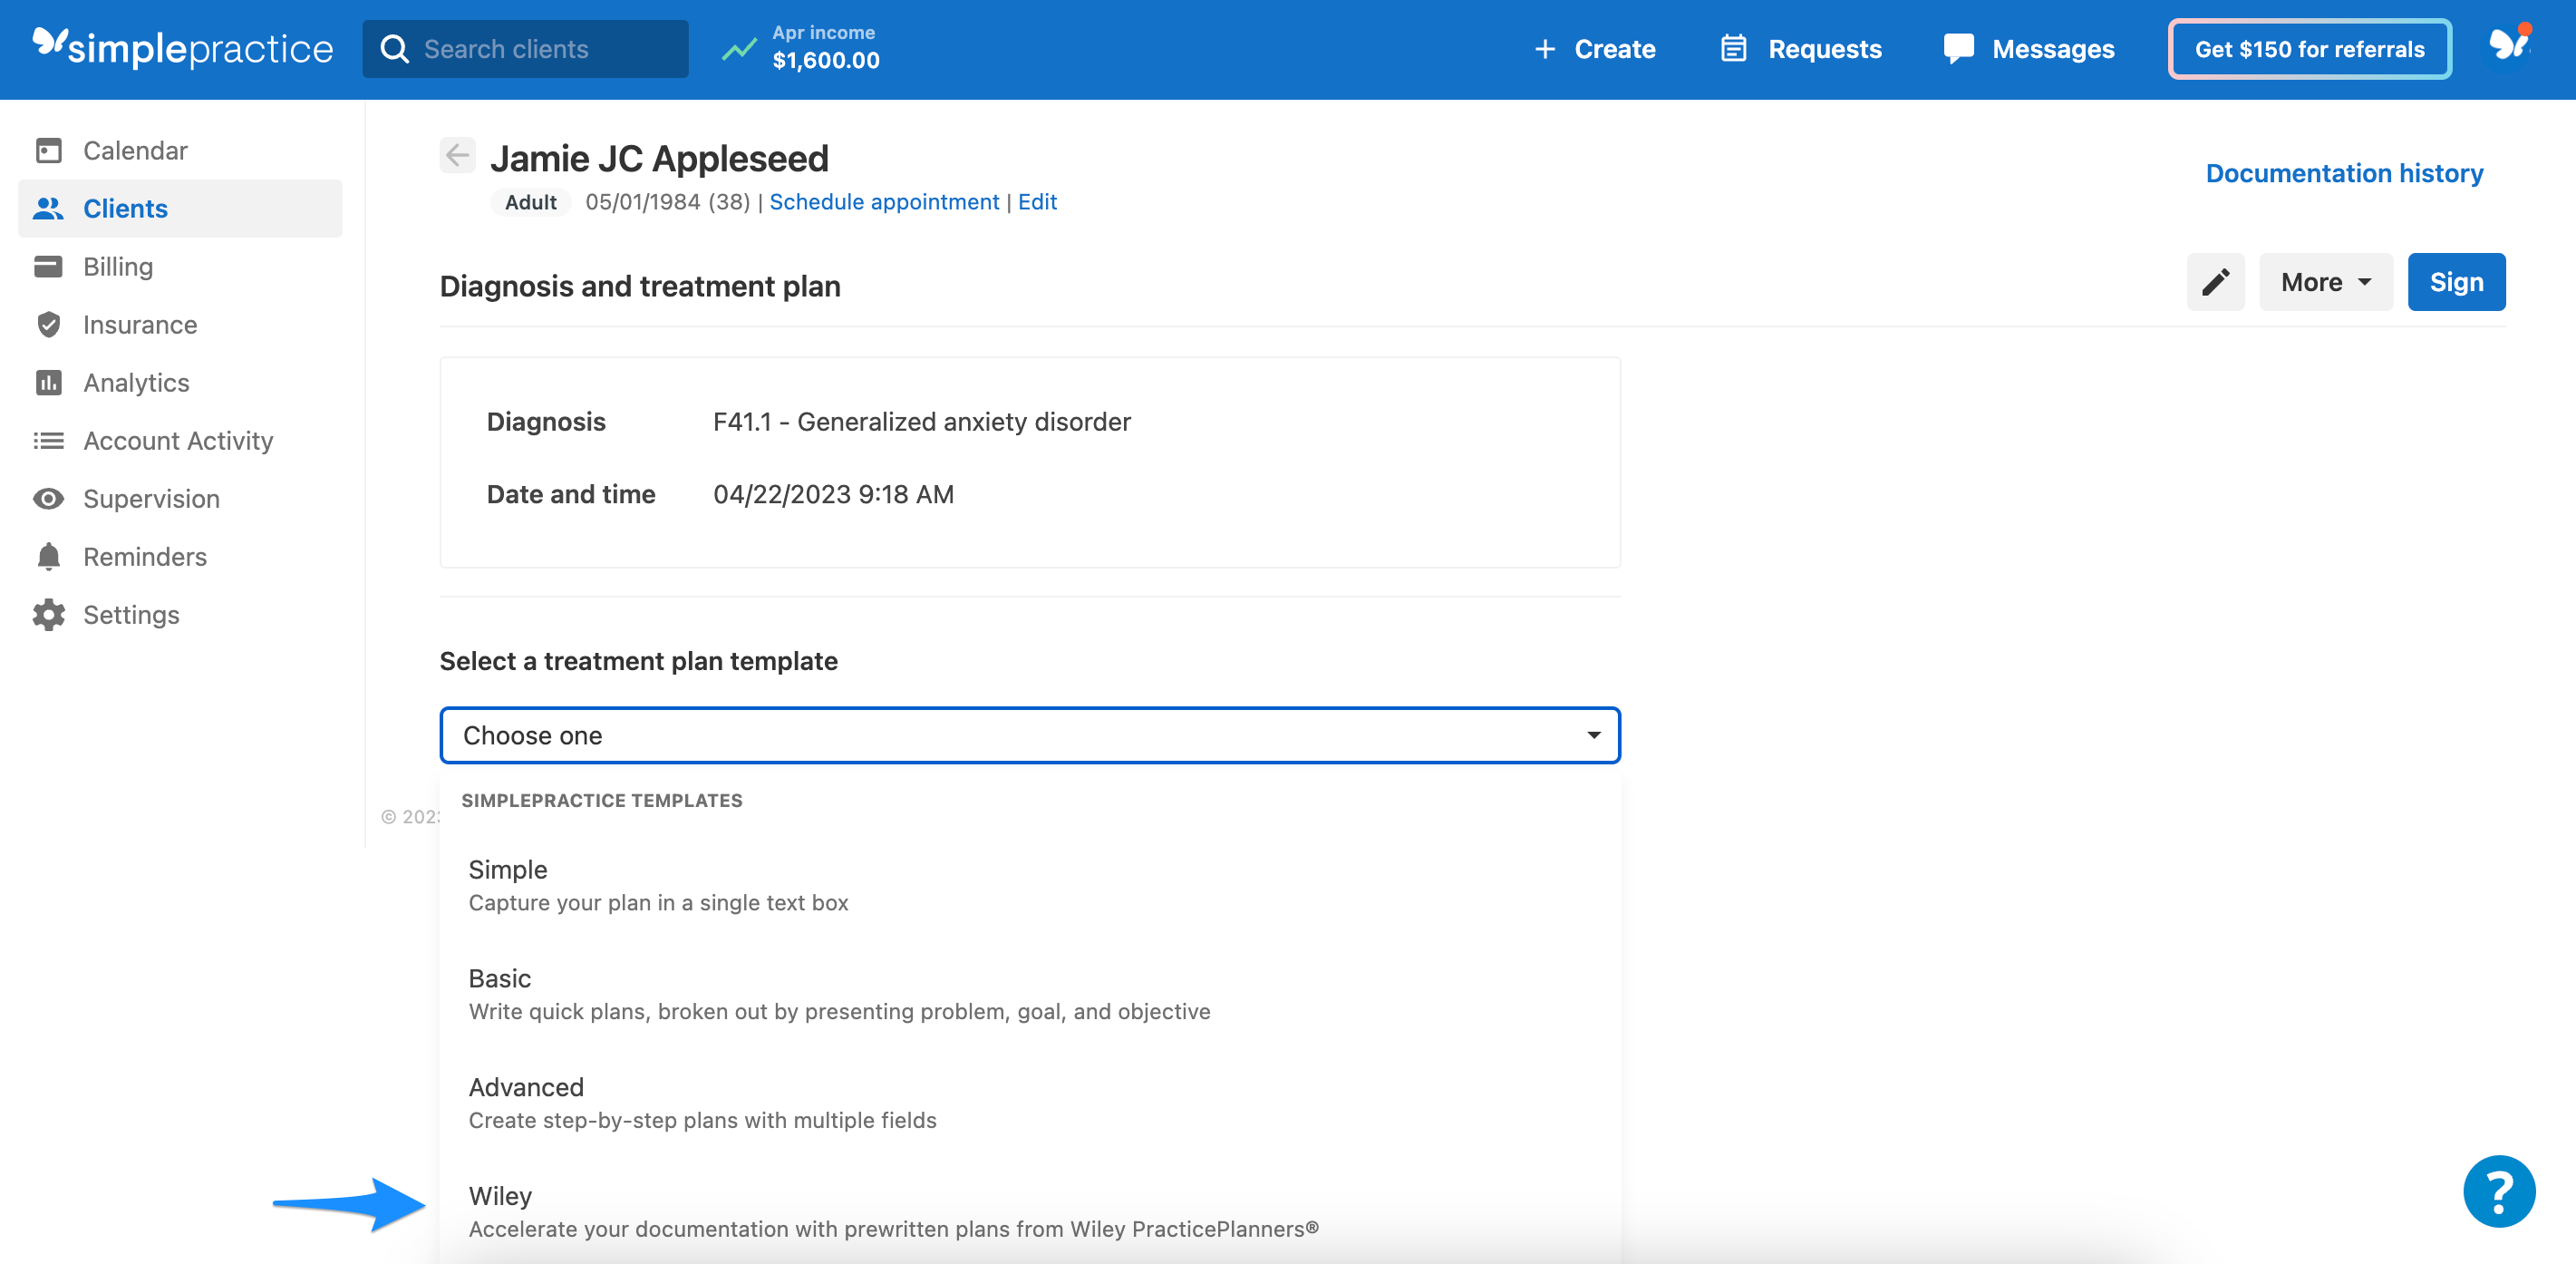Open Billing from the sidebar
This screenshot has width=2576, height=1264.
coord(118,266)
